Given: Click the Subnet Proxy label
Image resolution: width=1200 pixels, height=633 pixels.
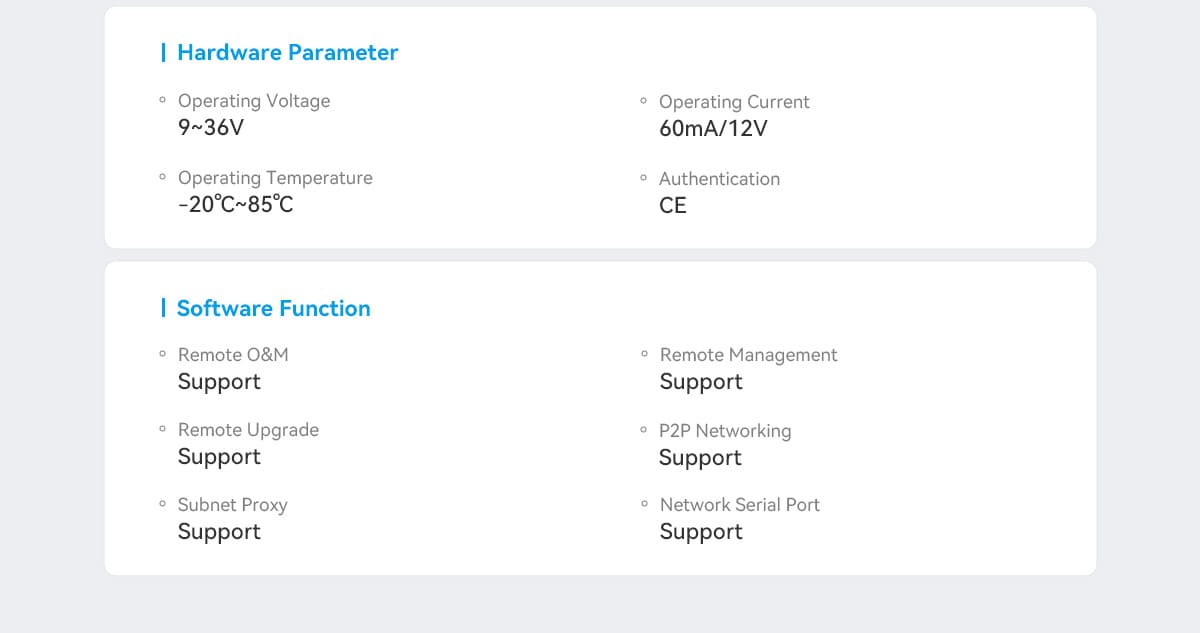Looking at the screenshot, I should coord(232,505).
